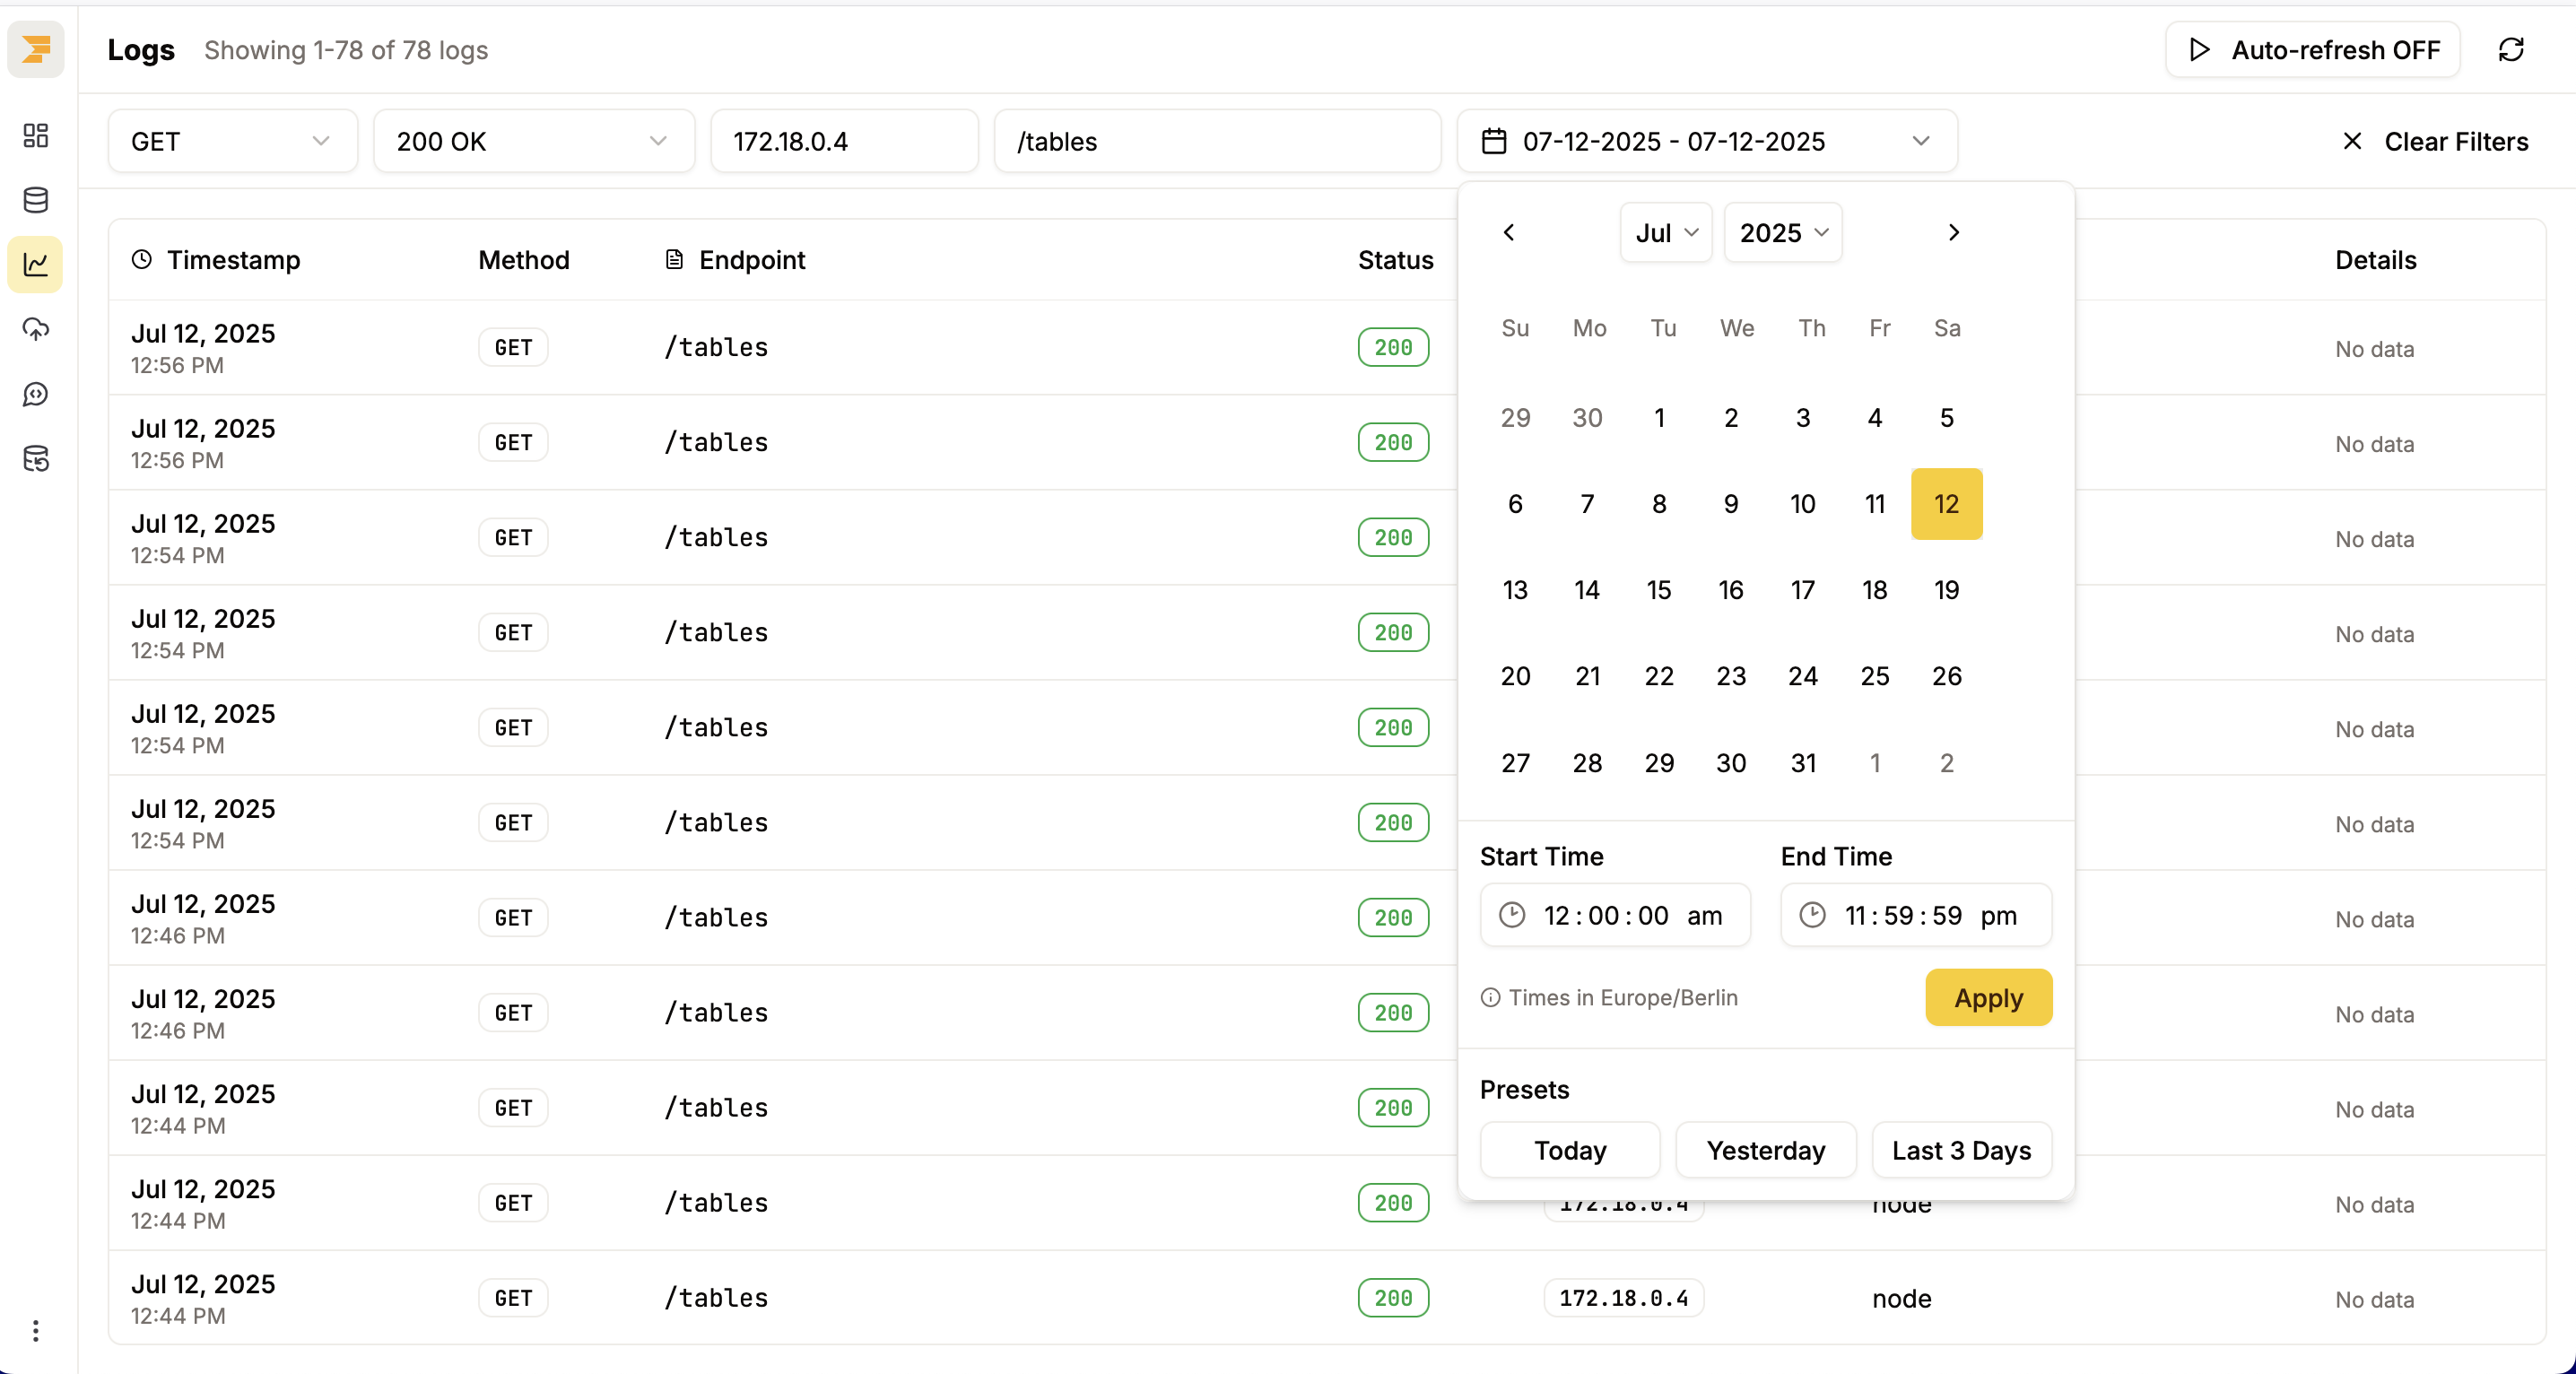Click the refresh logs icon

coord(2510,50)
